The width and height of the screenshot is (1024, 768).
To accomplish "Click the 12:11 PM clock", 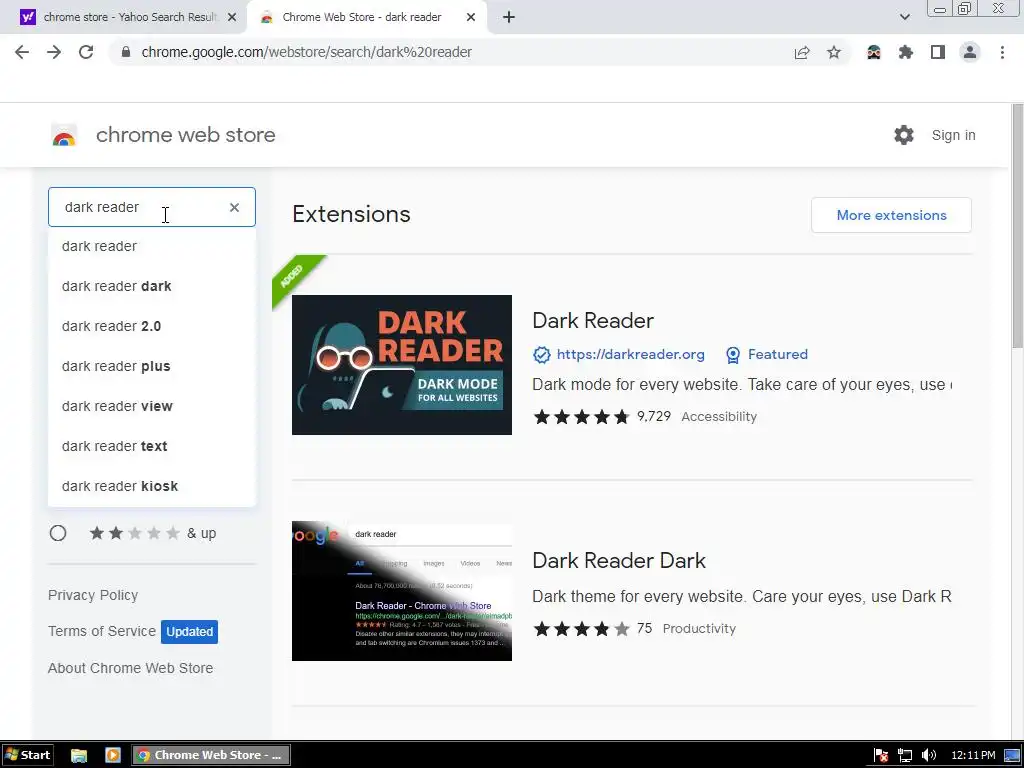I will click(x=973, y=755).
